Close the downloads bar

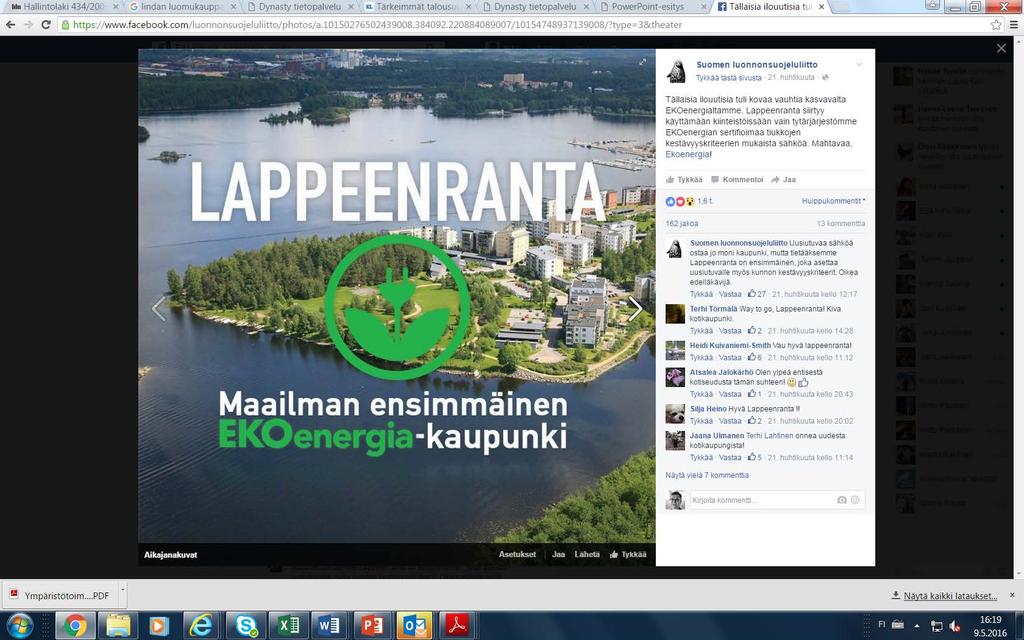(x=1012, y=595)
